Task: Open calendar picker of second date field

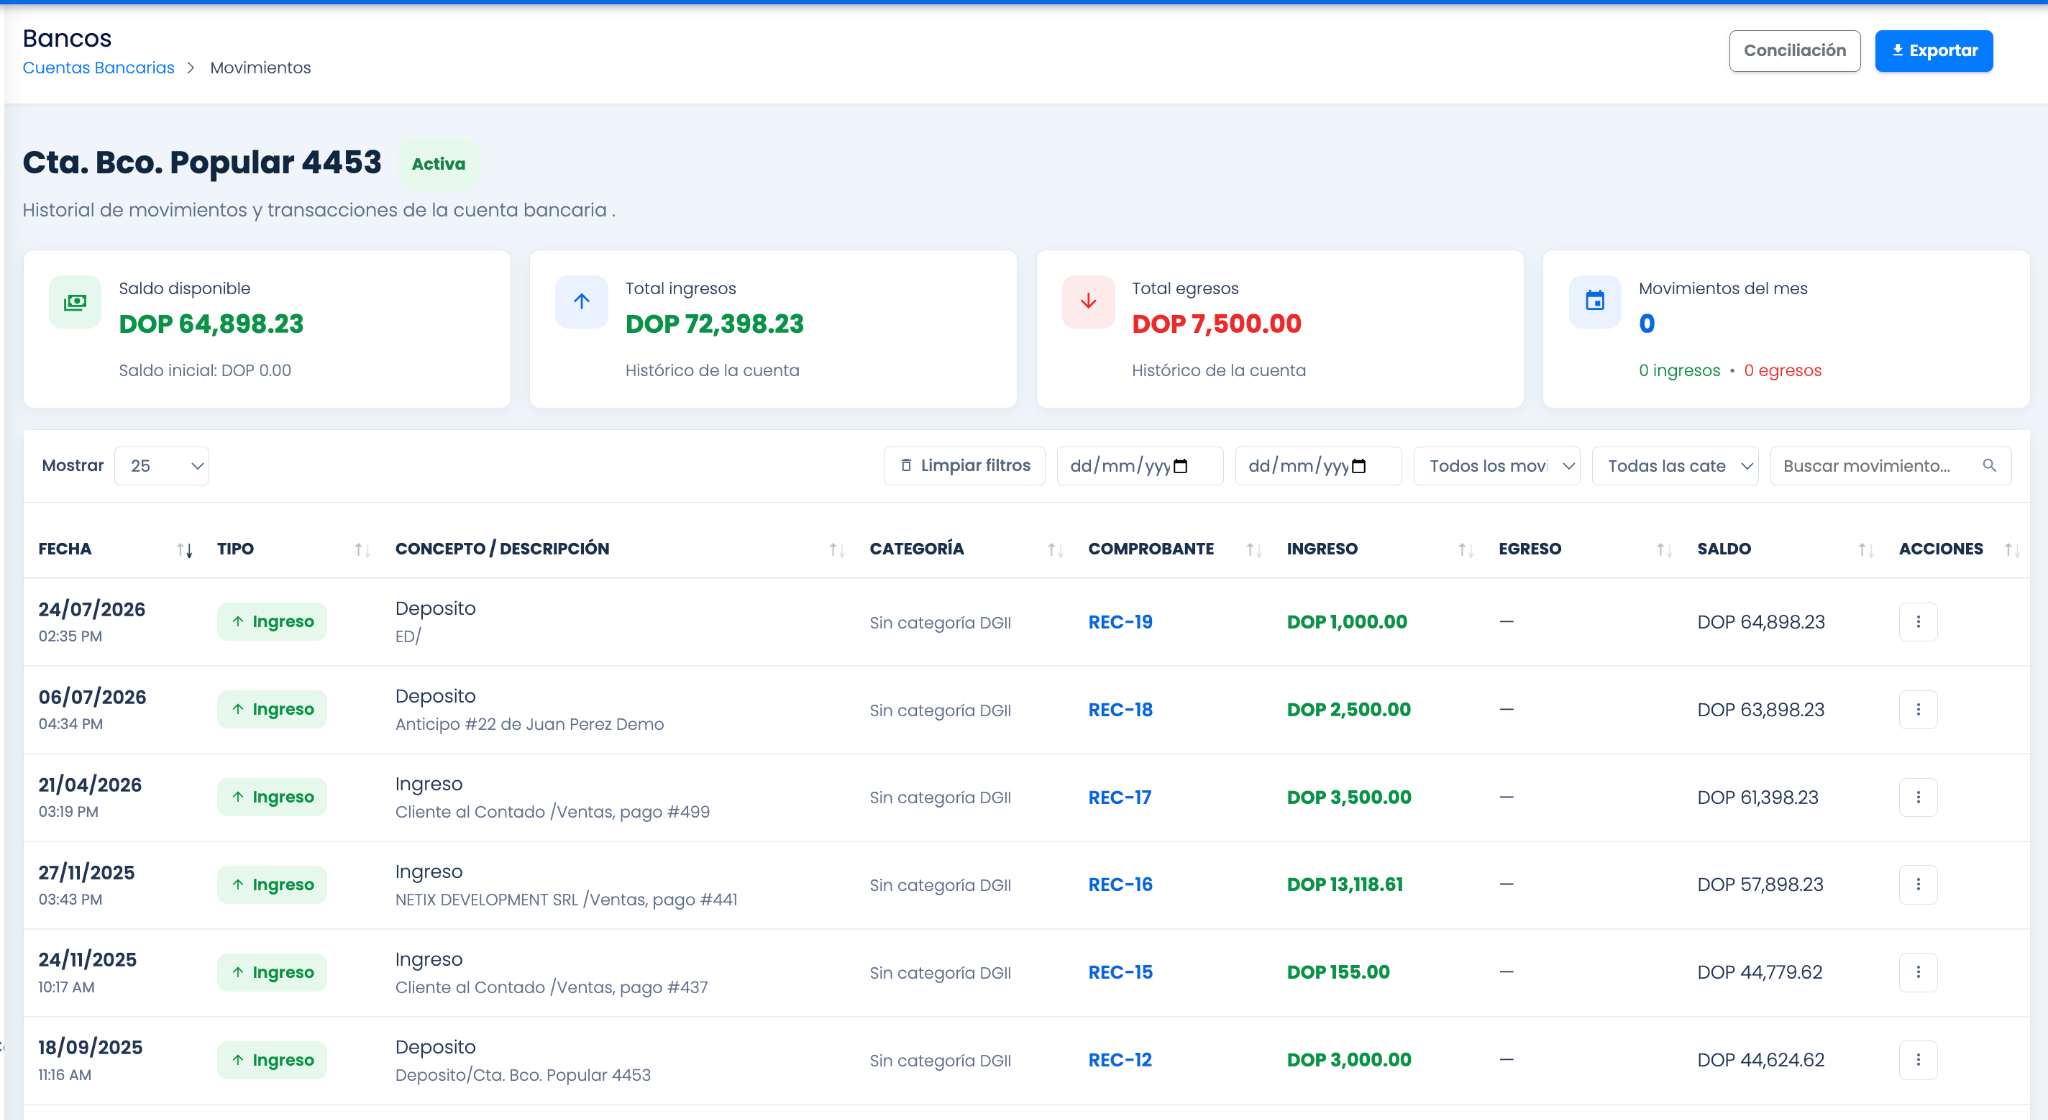Action: pos(1358,467)
